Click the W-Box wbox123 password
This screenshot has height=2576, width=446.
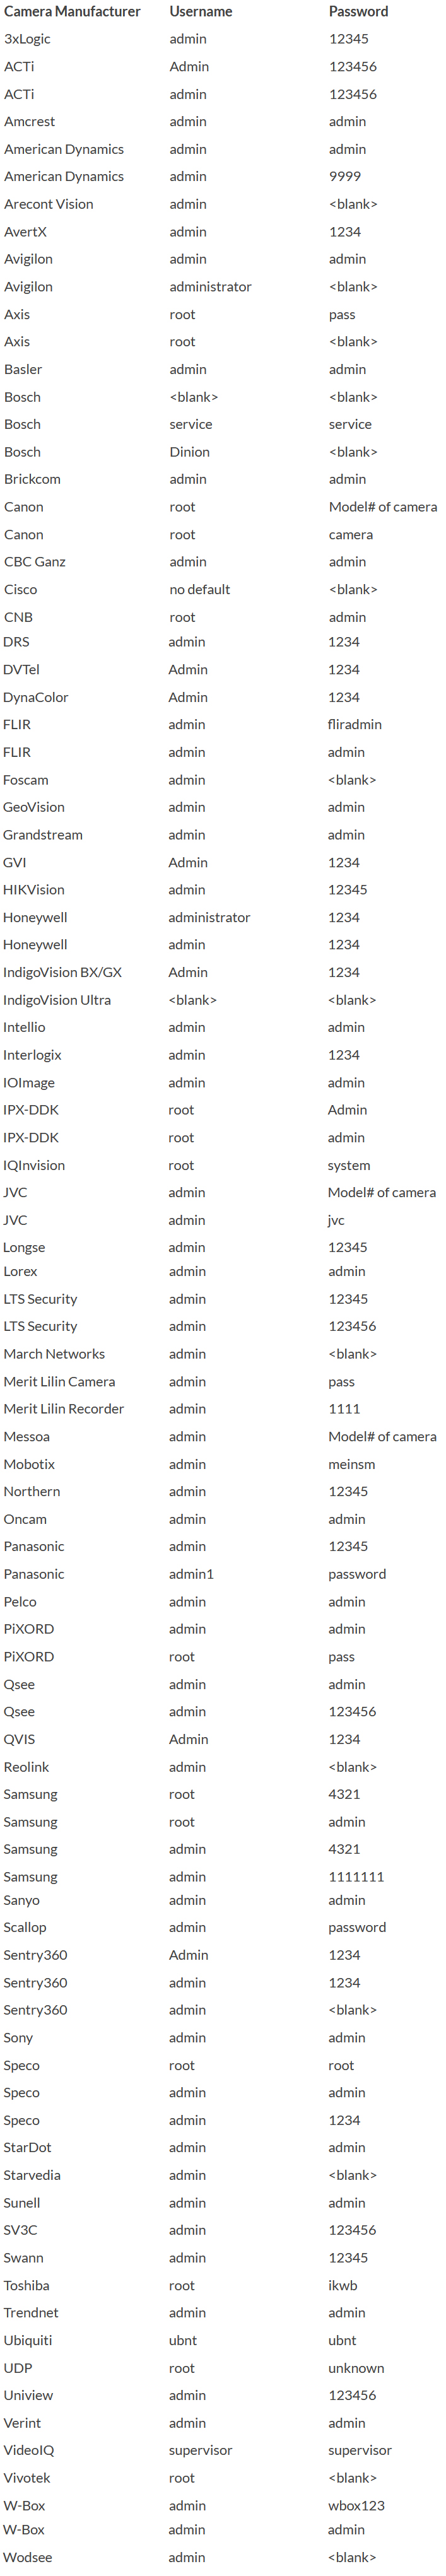coord(356,2506)
